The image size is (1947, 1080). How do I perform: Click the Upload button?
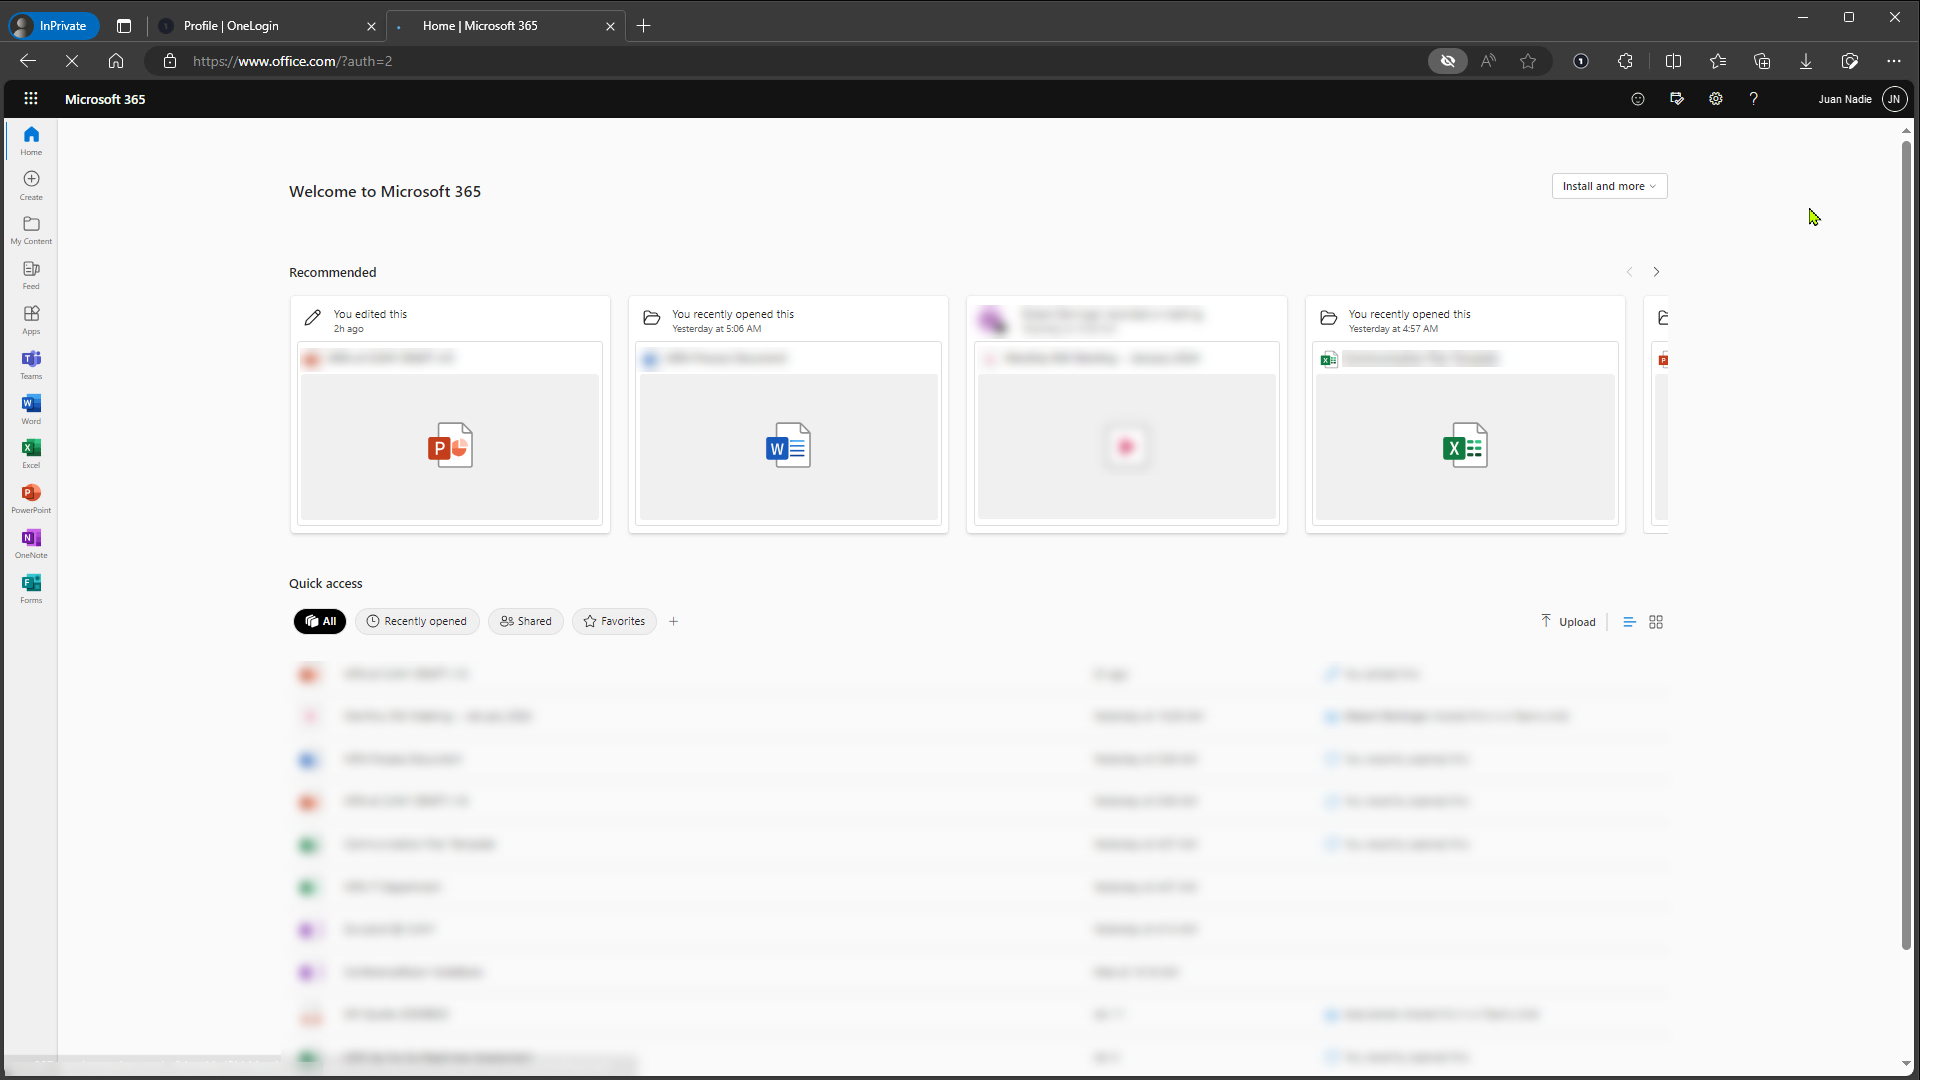(x=1568, y=622)
